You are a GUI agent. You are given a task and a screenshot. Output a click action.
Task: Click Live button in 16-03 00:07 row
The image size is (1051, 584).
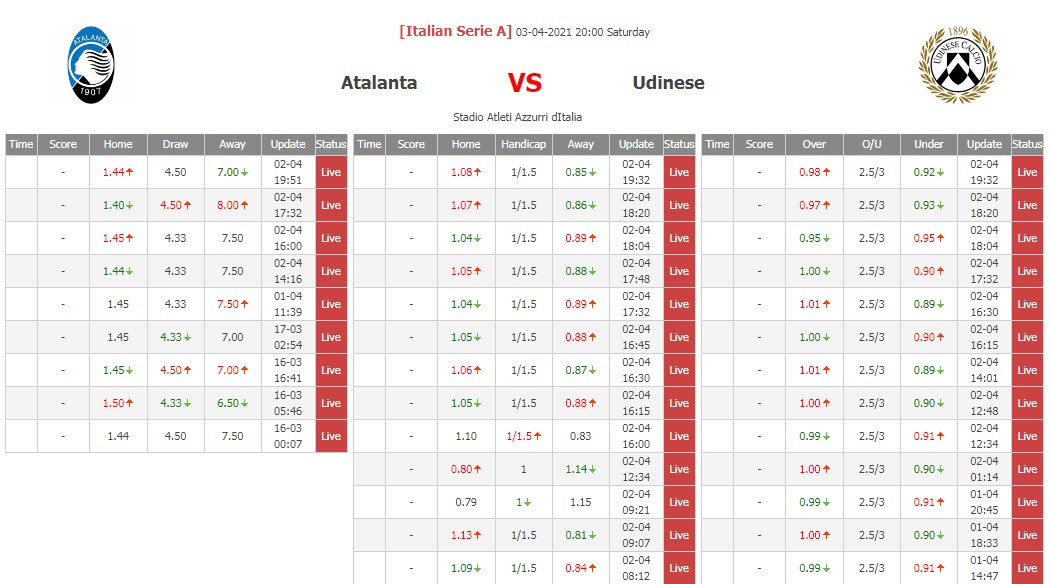point(331,436)
